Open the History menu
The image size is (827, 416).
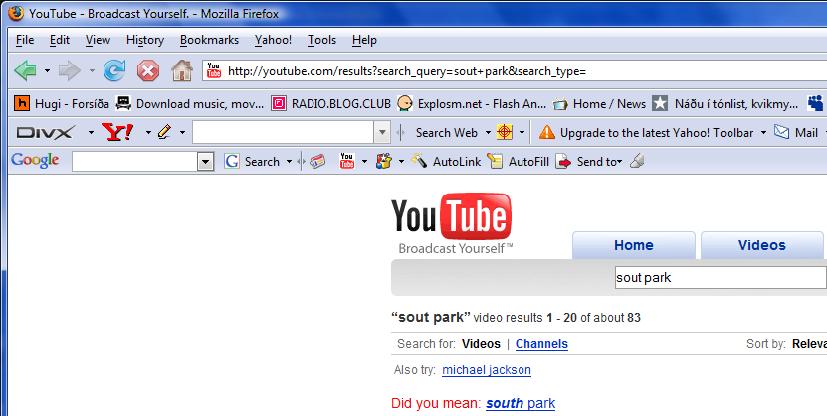(x=145, y=40)
